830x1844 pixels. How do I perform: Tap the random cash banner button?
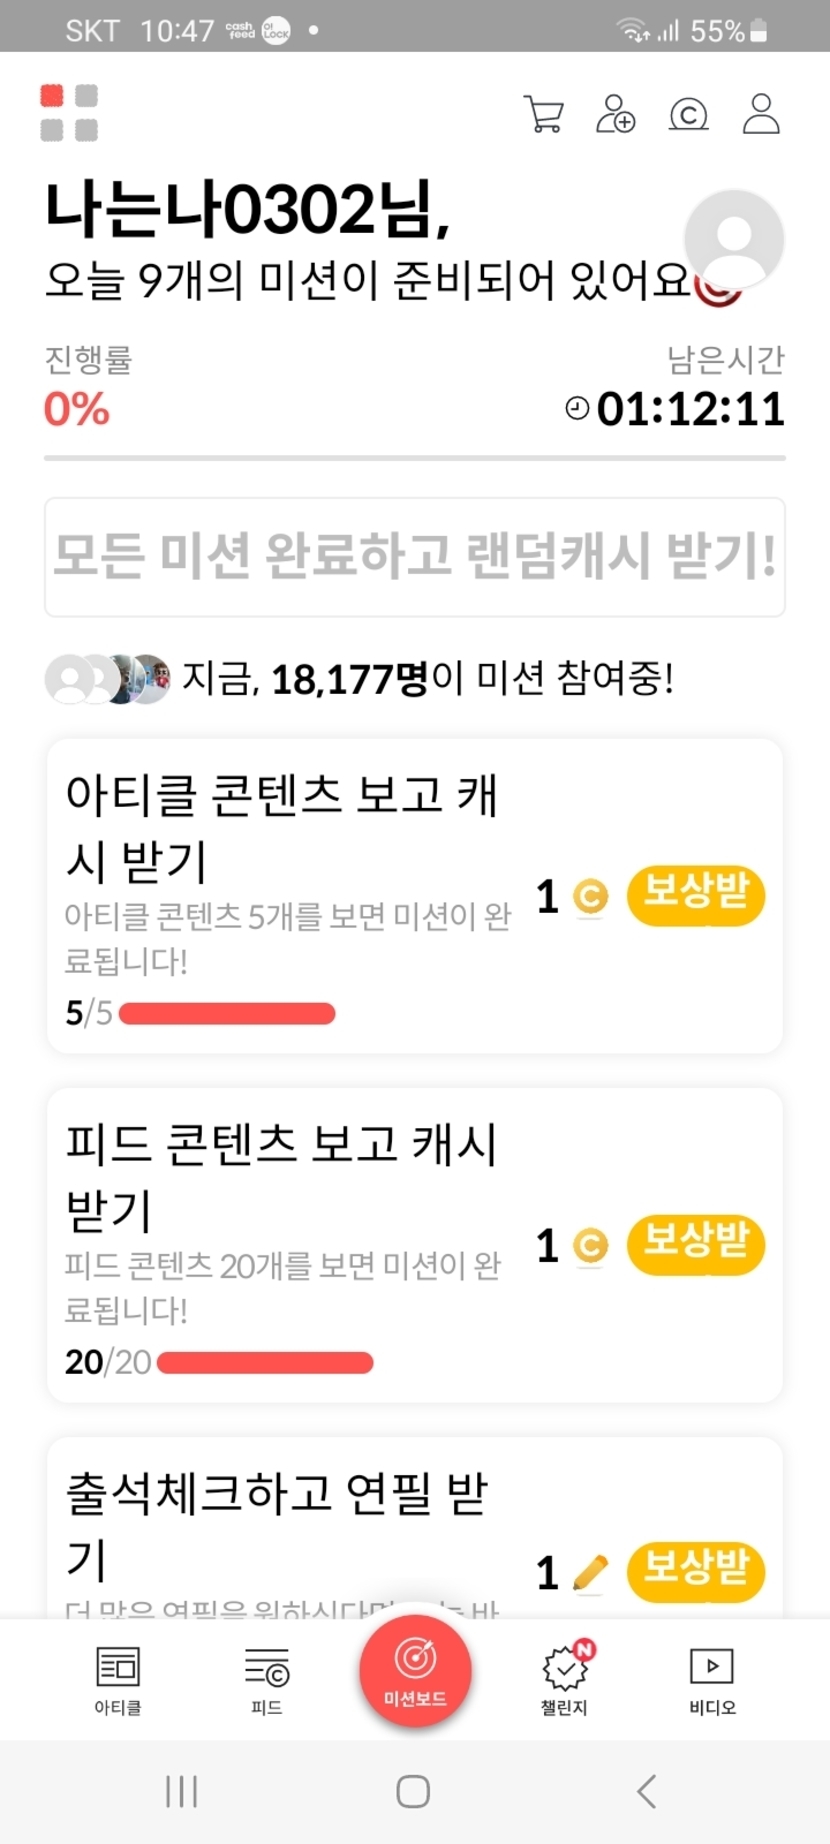pos(414,557)
